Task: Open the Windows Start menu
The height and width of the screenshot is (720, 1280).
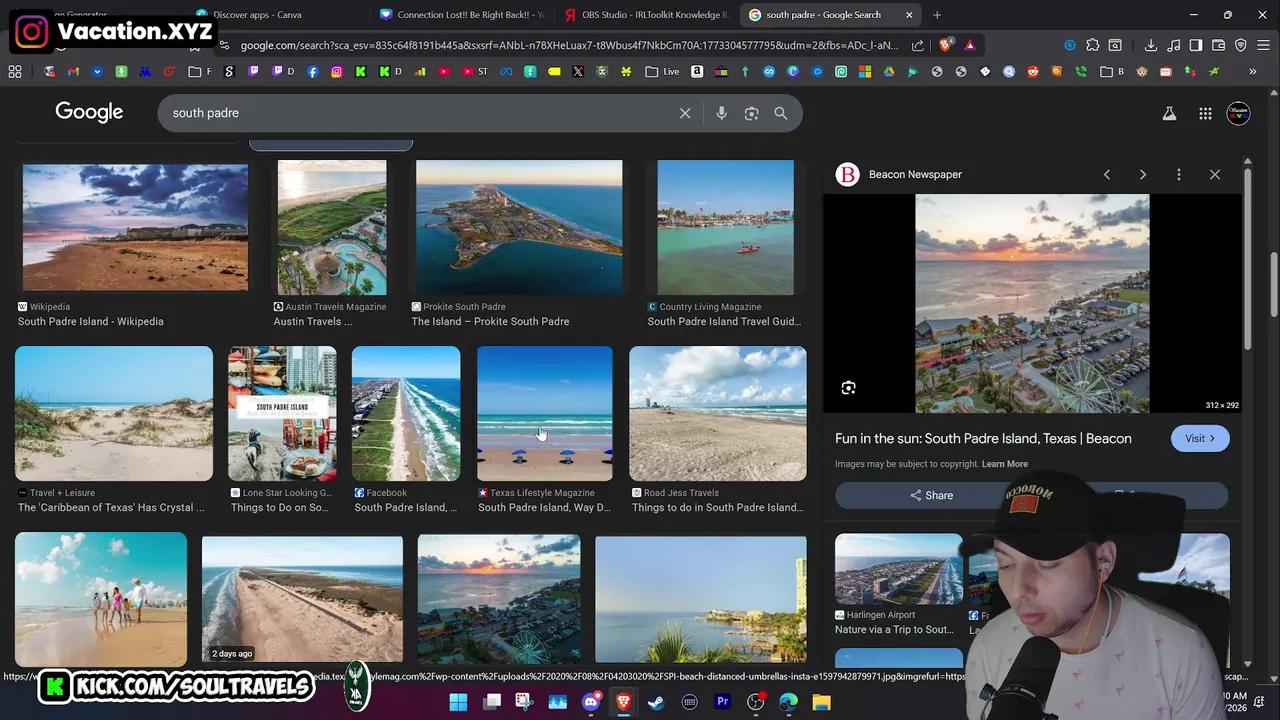Action: click(458, 702)
